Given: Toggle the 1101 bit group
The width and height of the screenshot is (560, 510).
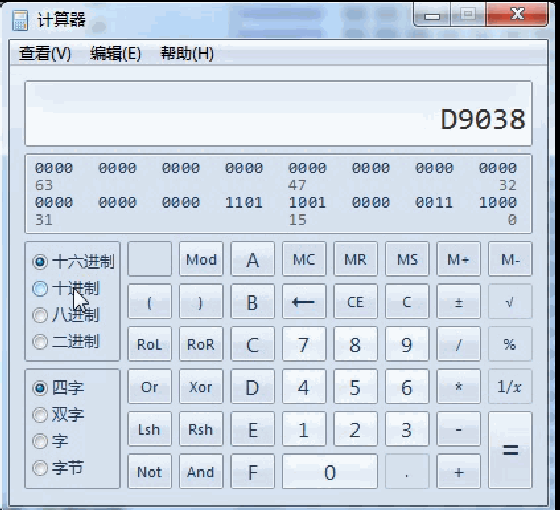Looking at the screenshot, I should (x=244, y=202).
